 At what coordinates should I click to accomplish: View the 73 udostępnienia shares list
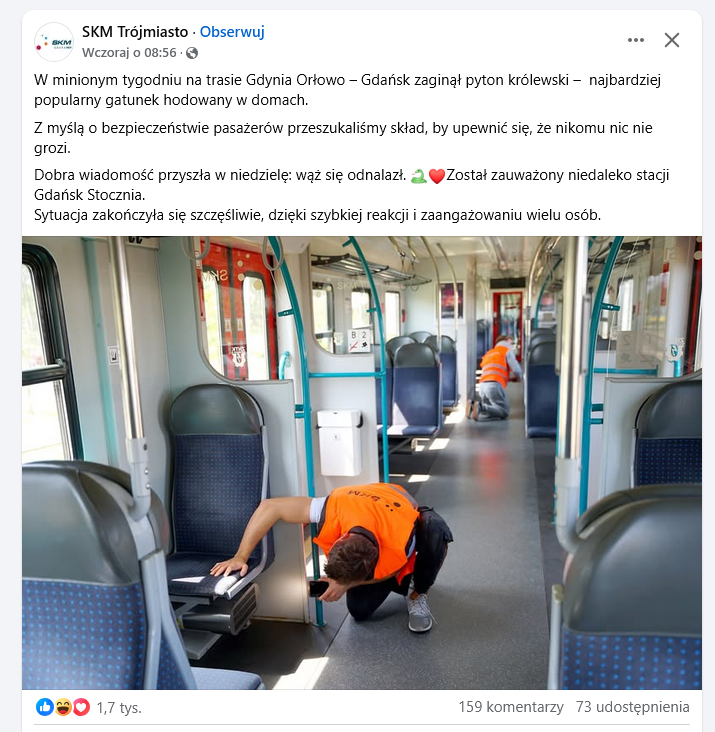click(x=632, y=707)
